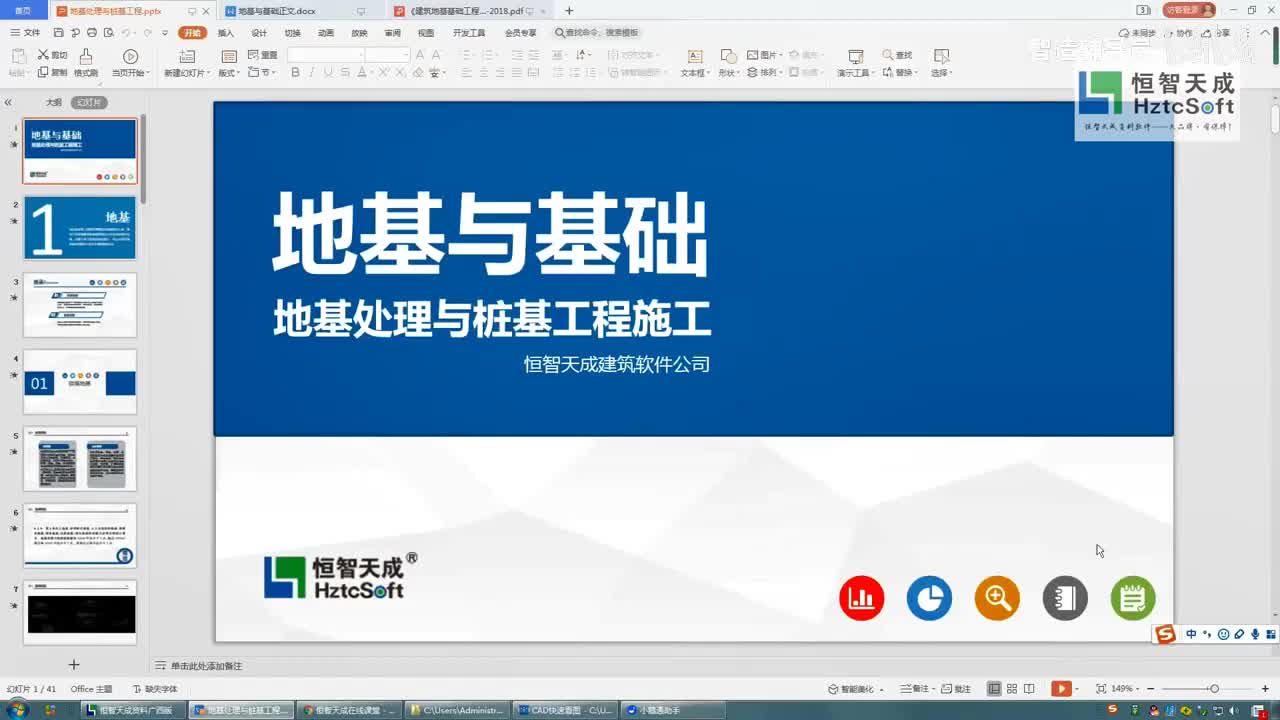Switch to the Review (审阅) tab
Screen dimensions: 1280x720
pyautogui.click(x=393, y=33)
